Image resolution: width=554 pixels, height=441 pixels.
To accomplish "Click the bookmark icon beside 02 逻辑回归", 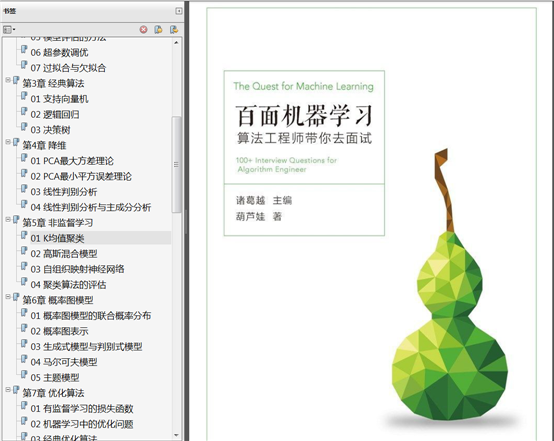I will [x=24, y=112].
